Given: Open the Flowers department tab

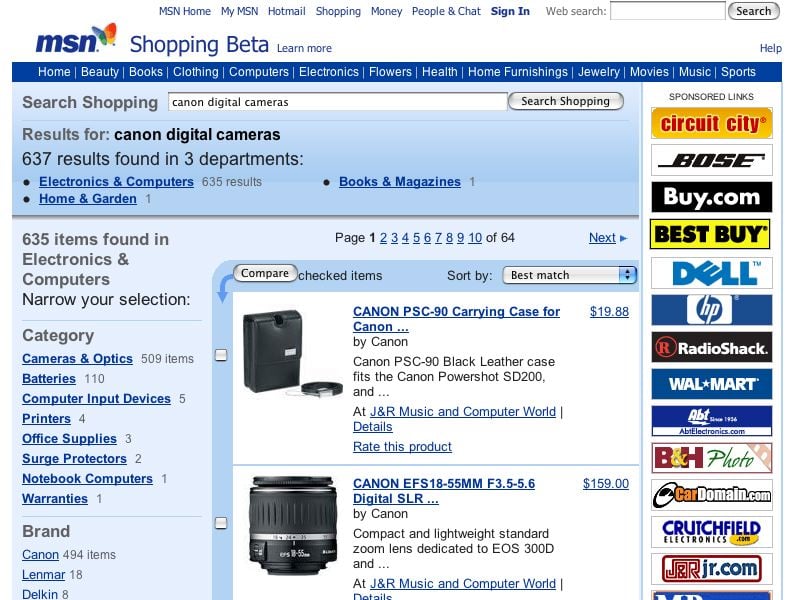Looking at the screenshot, I should pos(390,72).
